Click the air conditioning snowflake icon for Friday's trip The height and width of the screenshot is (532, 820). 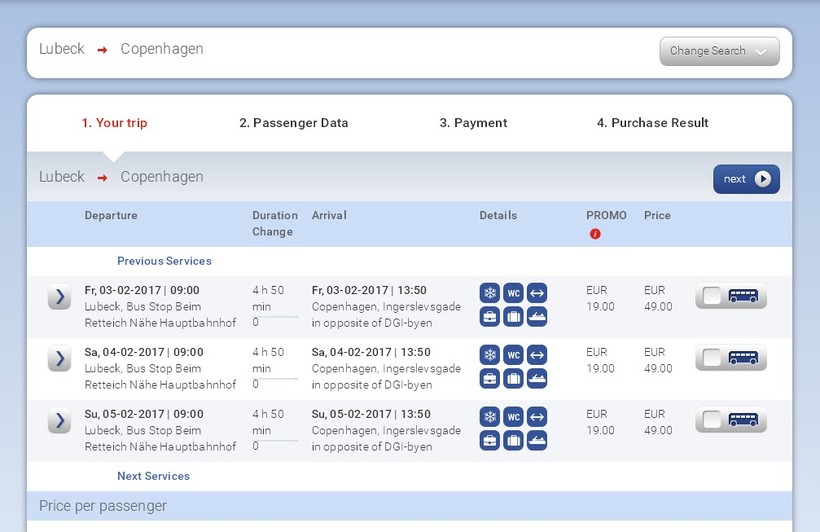(x=490, y=293)
